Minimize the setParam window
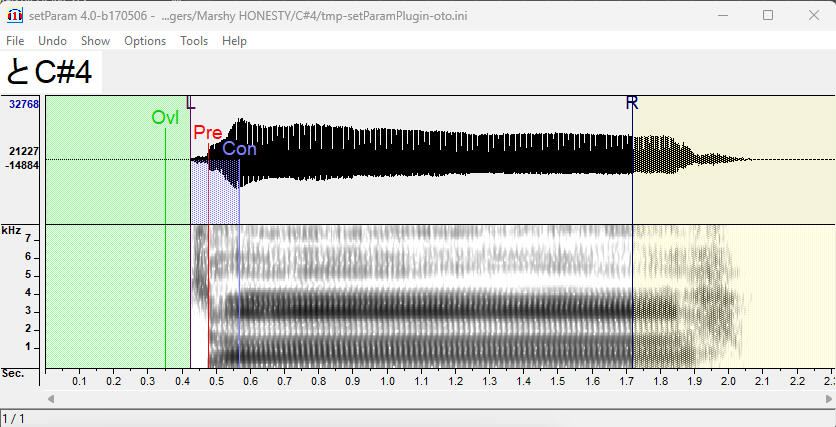Image resolution: width=836 pixels, height=427 pixels. (722, 15)
